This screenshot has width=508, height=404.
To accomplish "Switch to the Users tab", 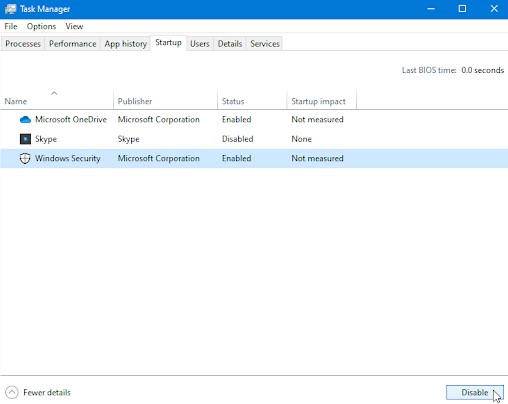I will [x=200, y=44].
